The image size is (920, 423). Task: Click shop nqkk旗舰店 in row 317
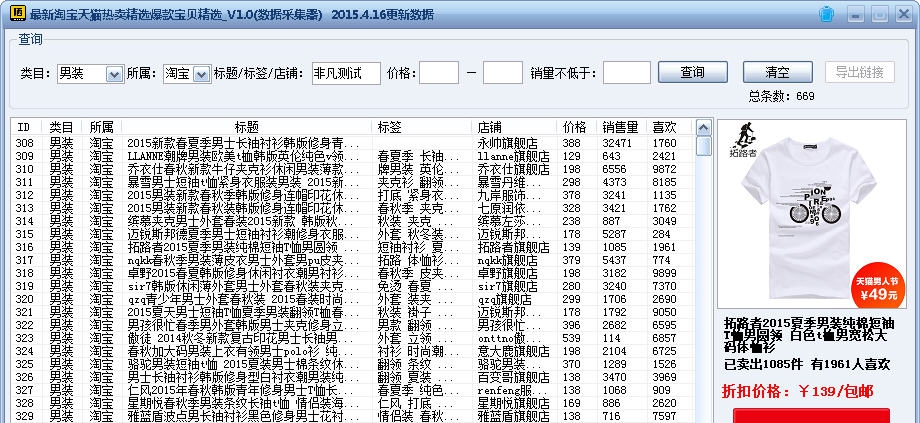pos(508,260)
